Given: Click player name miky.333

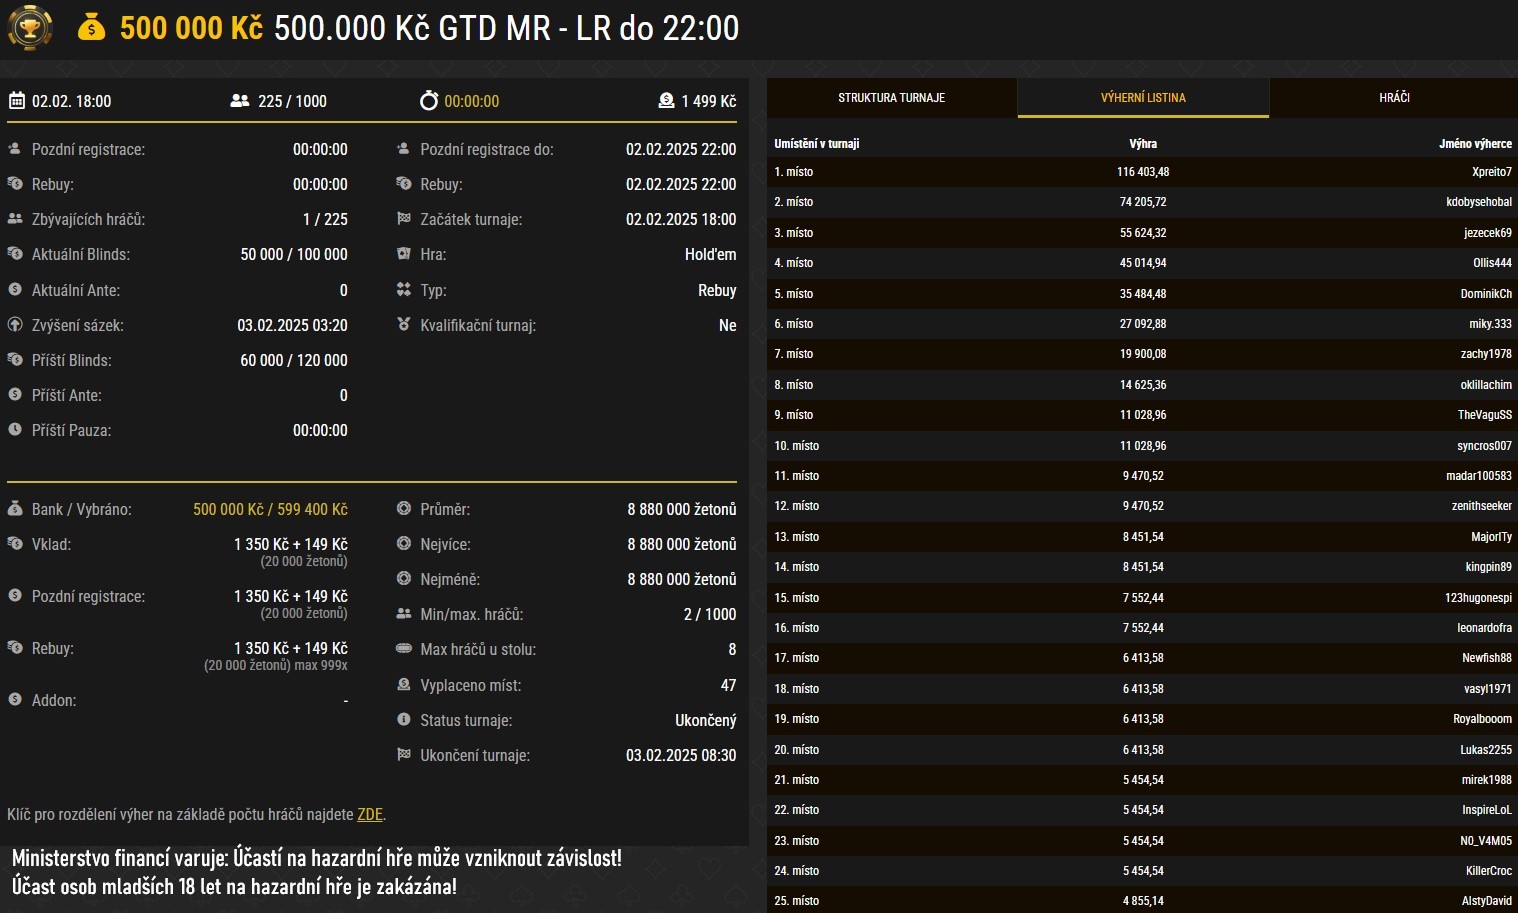Looking at the screenshot, I should (x=1490, y=324).
